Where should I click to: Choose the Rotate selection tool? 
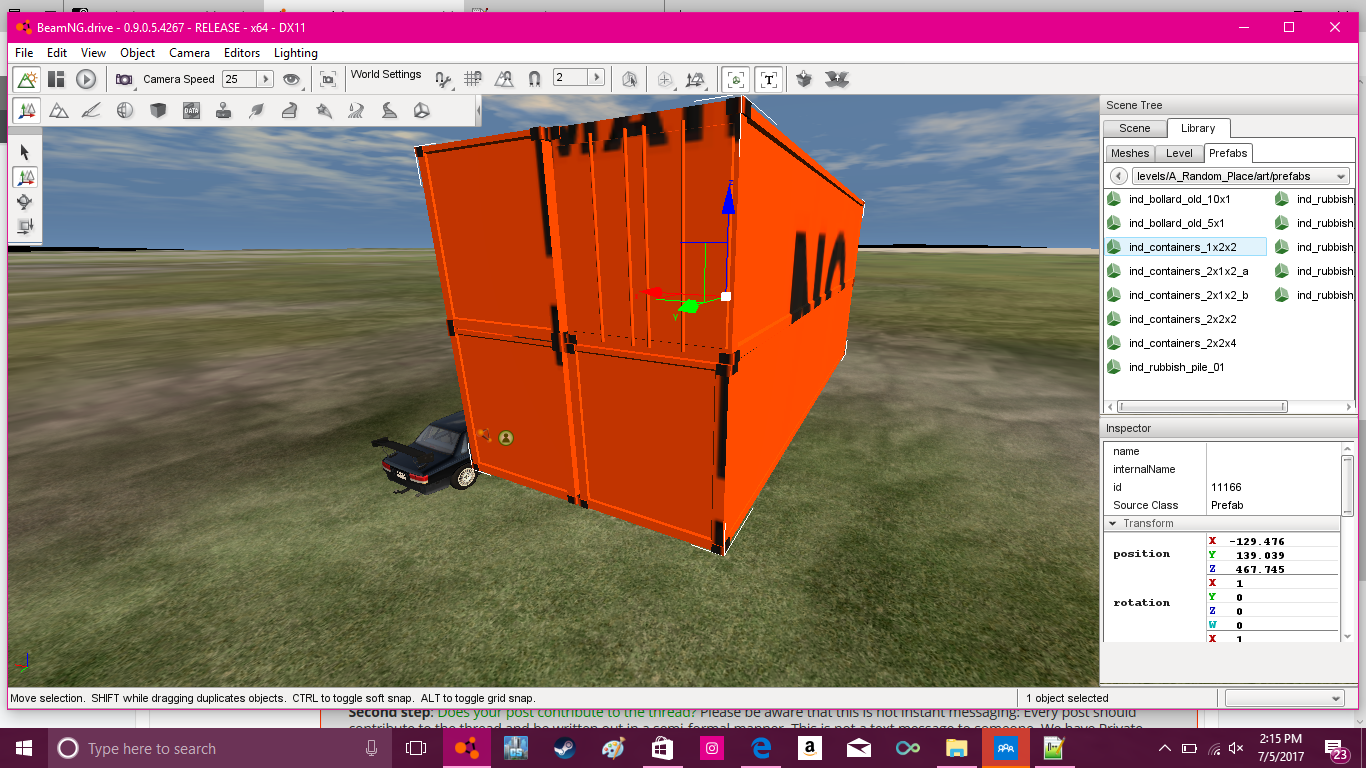tap(25, 202)
